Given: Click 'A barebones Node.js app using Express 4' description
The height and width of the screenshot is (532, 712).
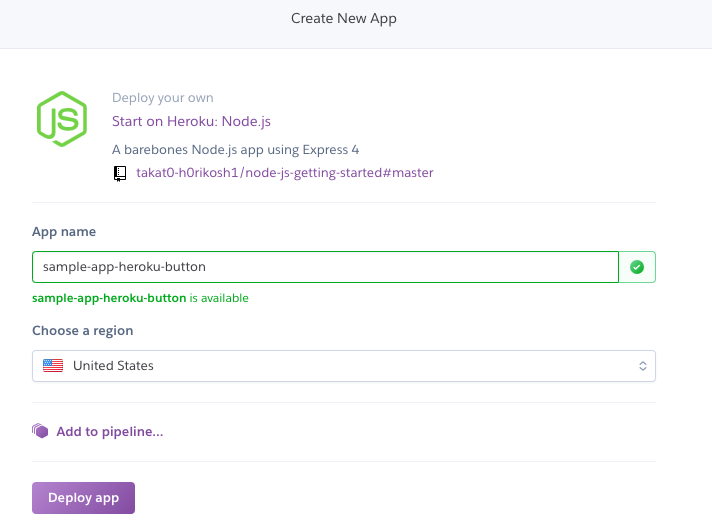Looking at the screenshot, I should (235, 150).
